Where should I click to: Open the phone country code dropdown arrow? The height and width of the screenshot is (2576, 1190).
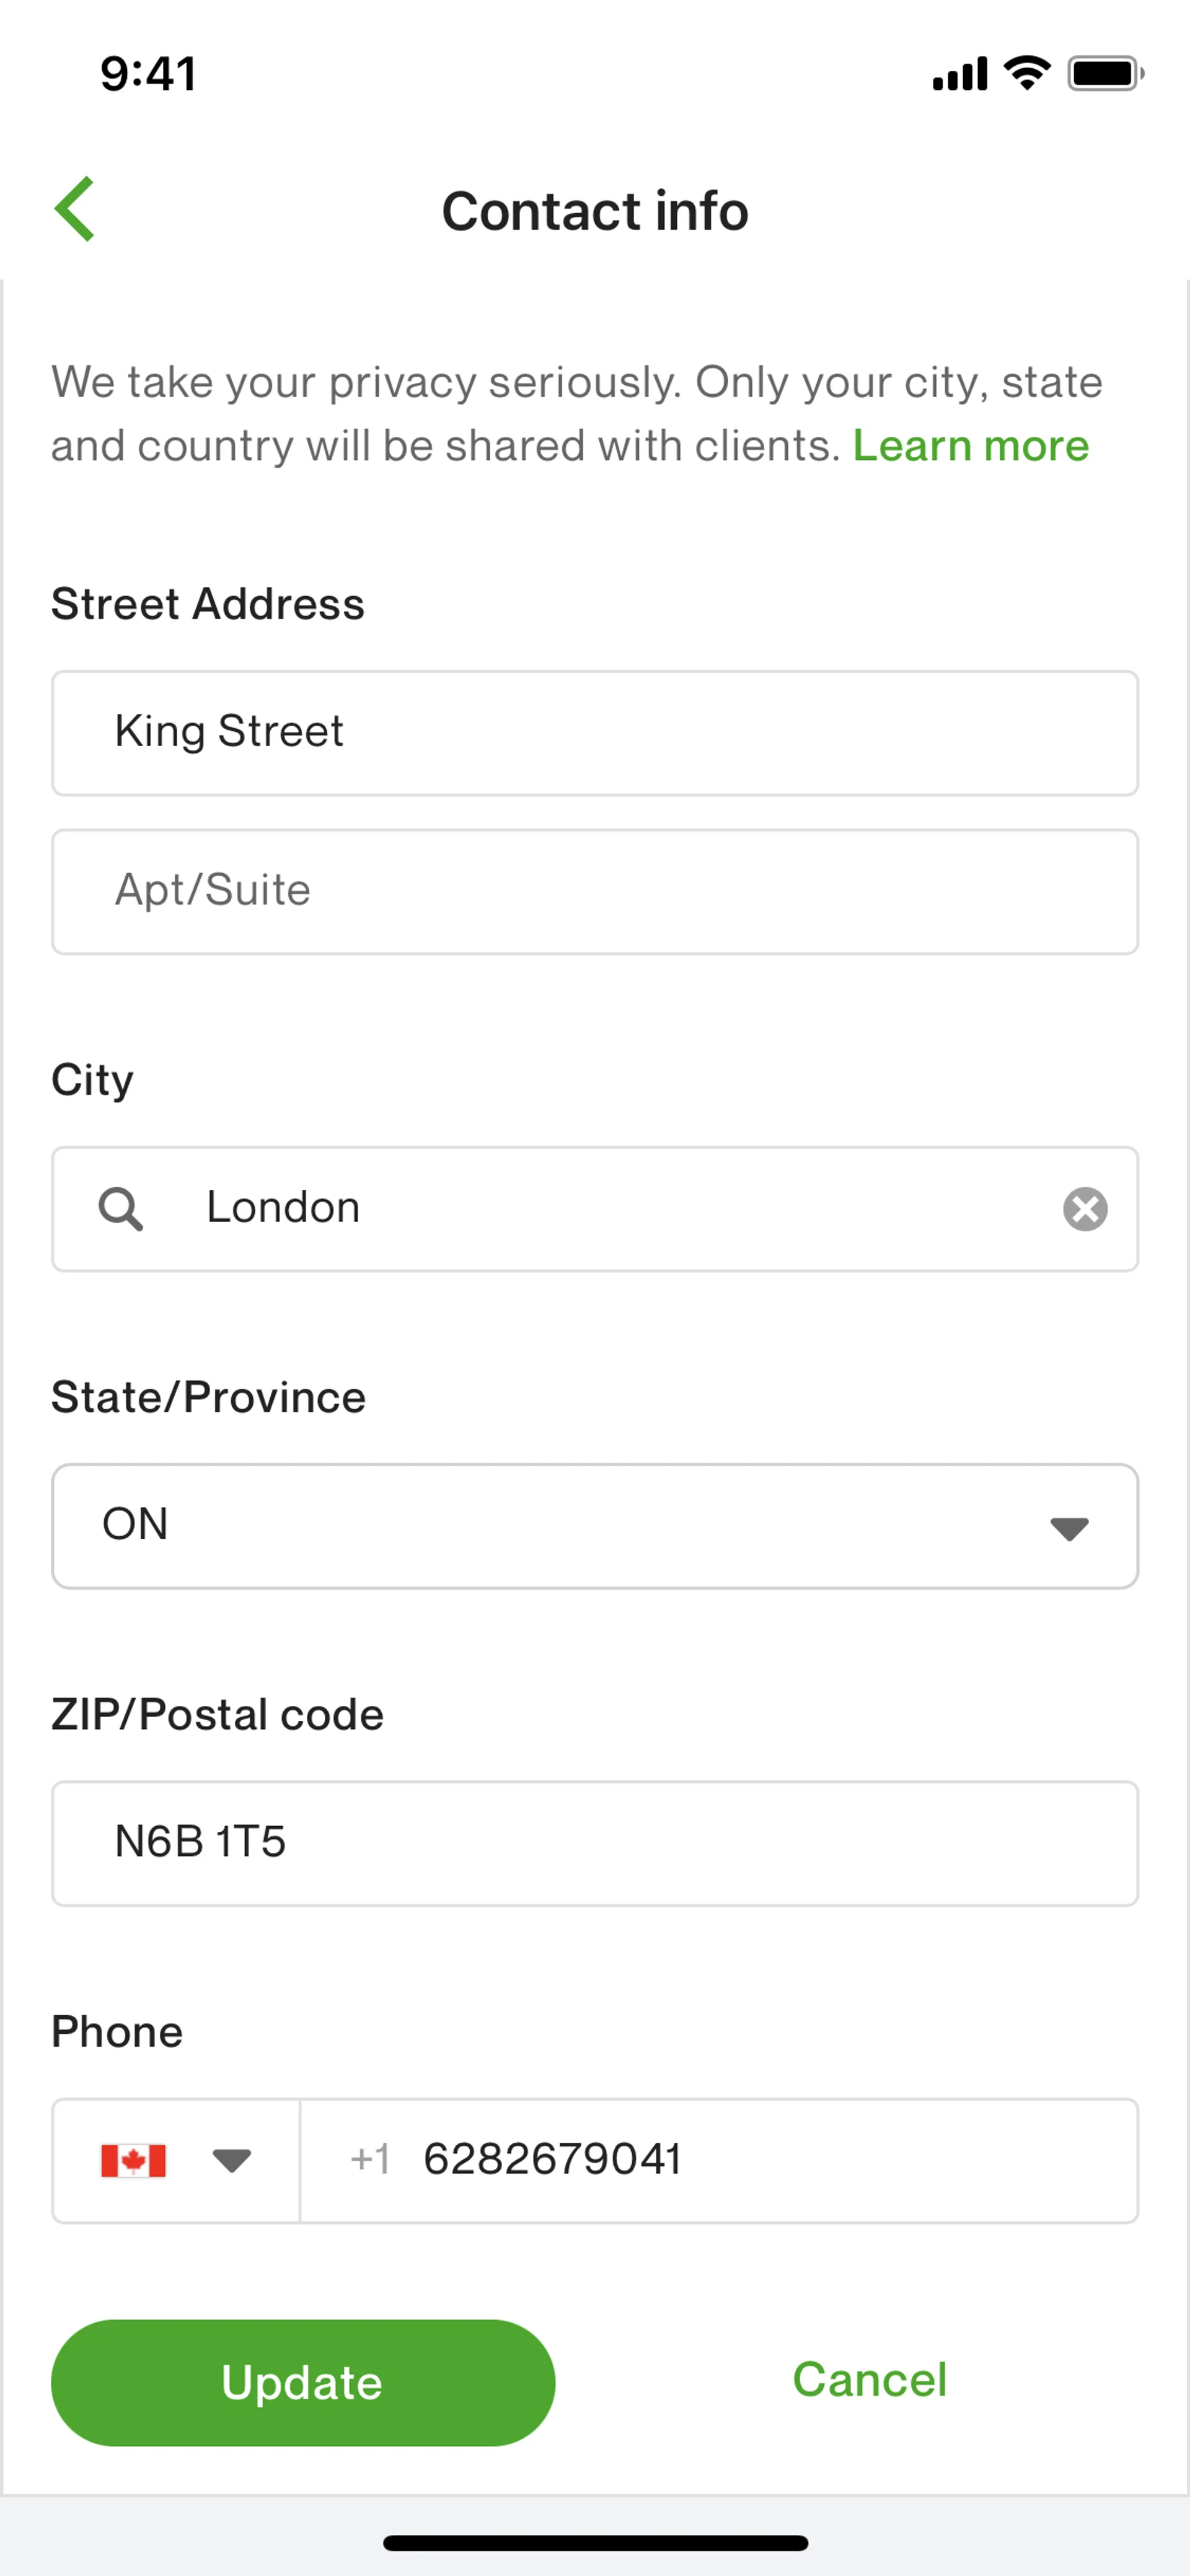(x=231, y=2161)
